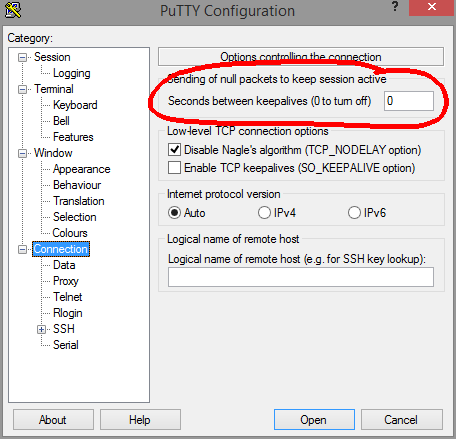Click 'Options controlling the connection' header
Screen dimensions: 456x439
pos(301,57)
